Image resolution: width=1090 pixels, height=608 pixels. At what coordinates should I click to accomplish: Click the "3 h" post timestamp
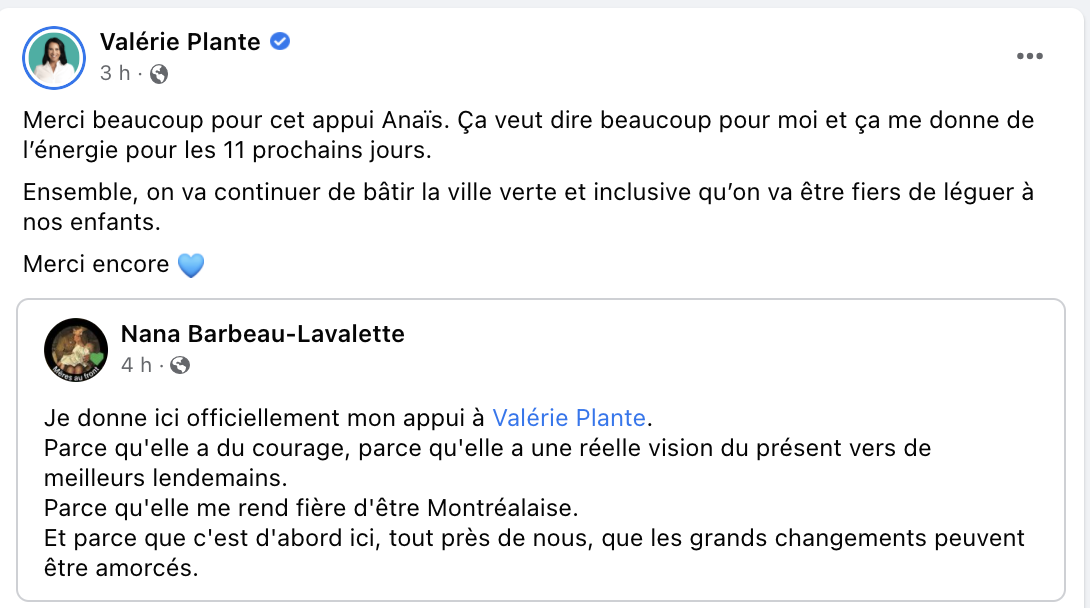point(115,73)
